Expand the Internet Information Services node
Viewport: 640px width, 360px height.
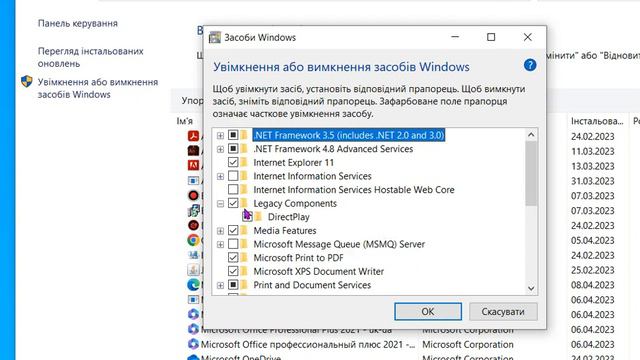pos(220,176)
